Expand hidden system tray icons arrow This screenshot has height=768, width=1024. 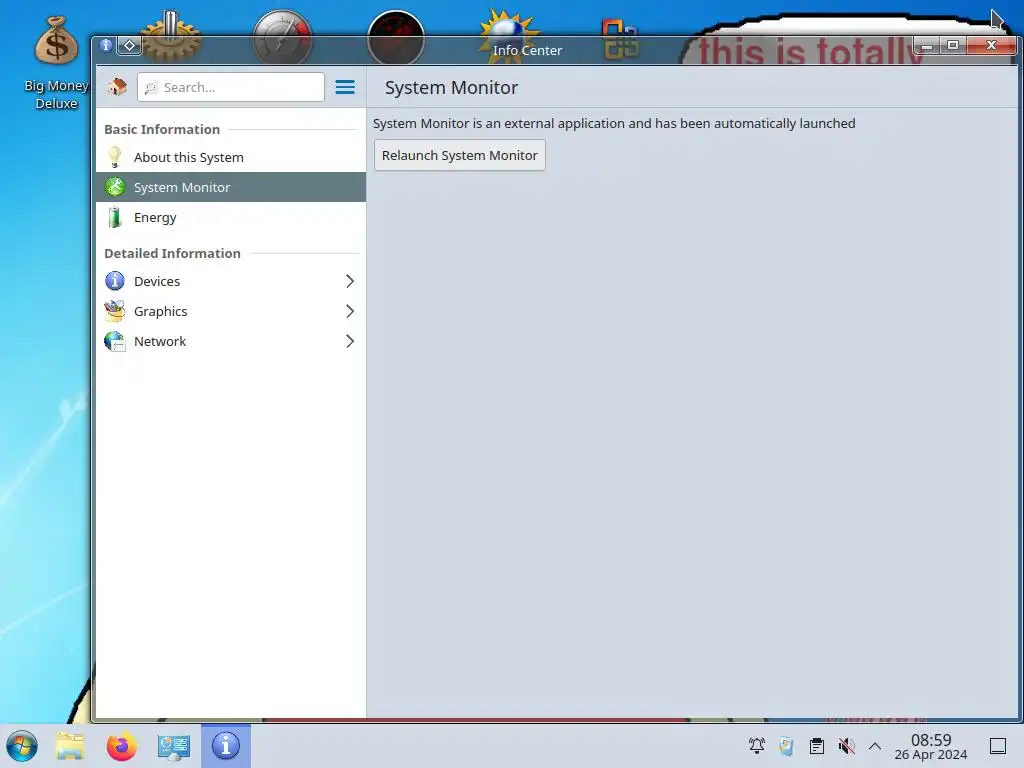click(x=875, y=746)
